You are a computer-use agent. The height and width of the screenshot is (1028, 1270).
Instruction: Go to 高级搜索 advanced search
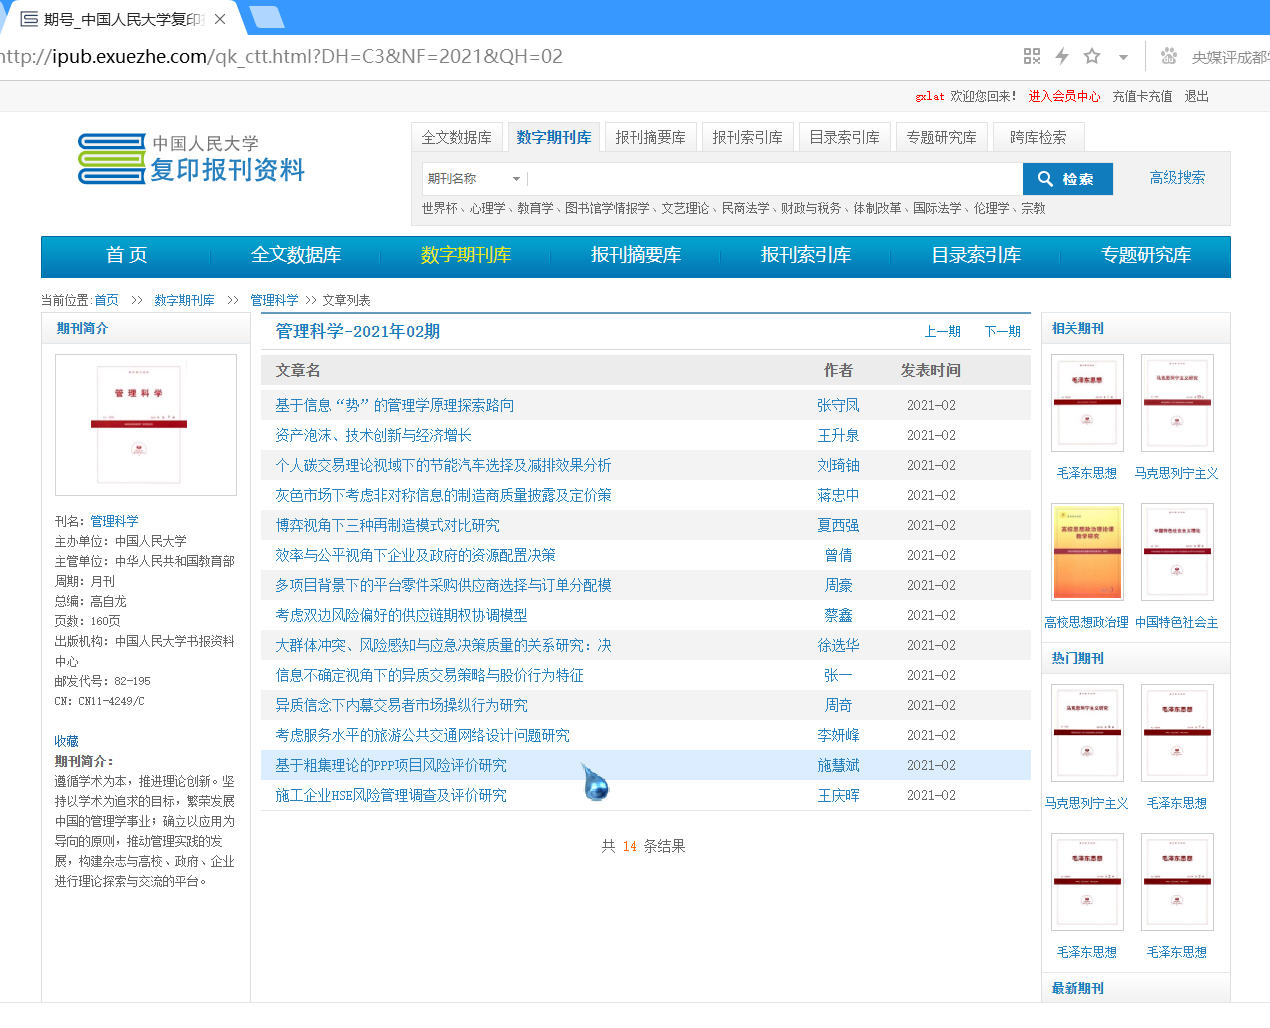tap(1177, 177)
